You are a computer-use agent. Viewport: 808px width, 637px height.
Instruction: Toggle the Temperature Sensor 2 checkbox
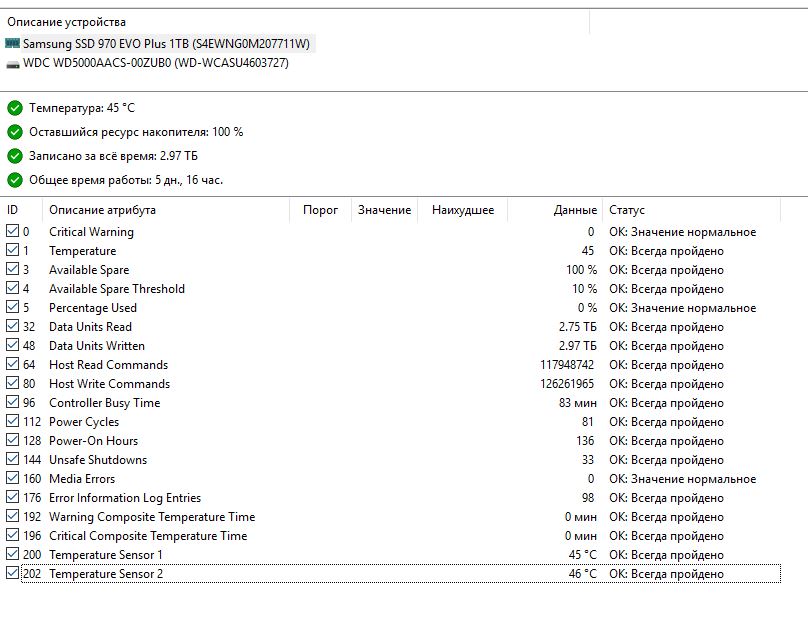tap(12, 573)
